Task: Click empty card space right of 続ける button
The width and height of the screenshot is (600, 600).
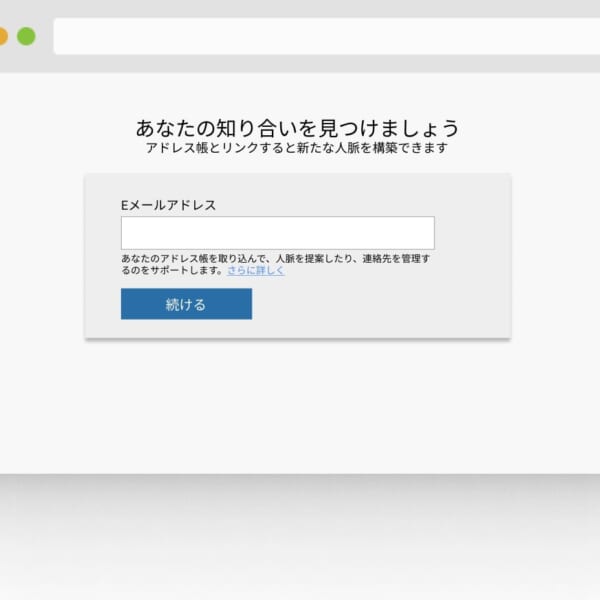Action: (x=380, y=304)
